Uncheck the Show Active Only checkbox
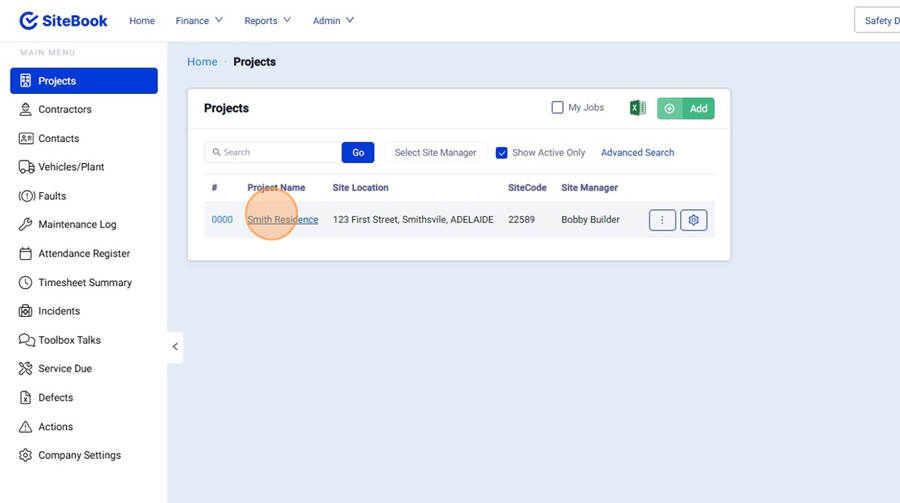This screenshot has height=503, width=900. point(502,153)
